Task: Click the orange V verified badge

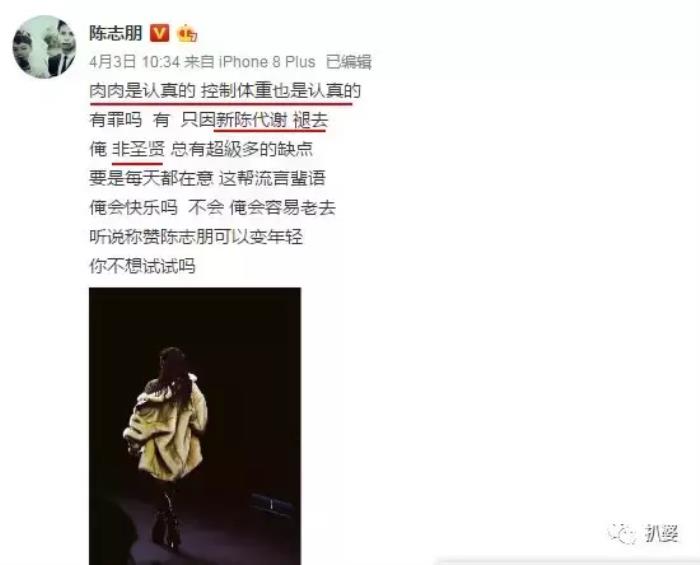Action: (159, 33)
